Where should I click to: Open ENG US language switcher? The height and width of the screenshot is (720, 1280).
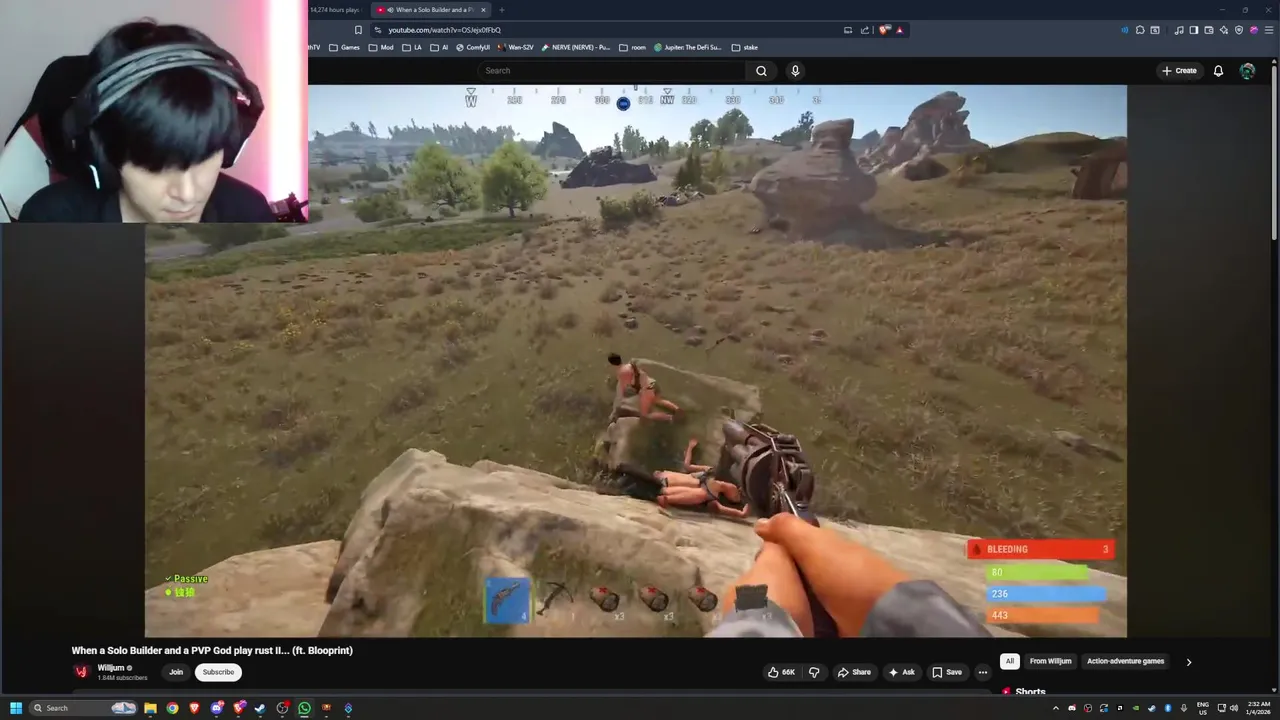pyautogui.click(x=1203, y=708)
